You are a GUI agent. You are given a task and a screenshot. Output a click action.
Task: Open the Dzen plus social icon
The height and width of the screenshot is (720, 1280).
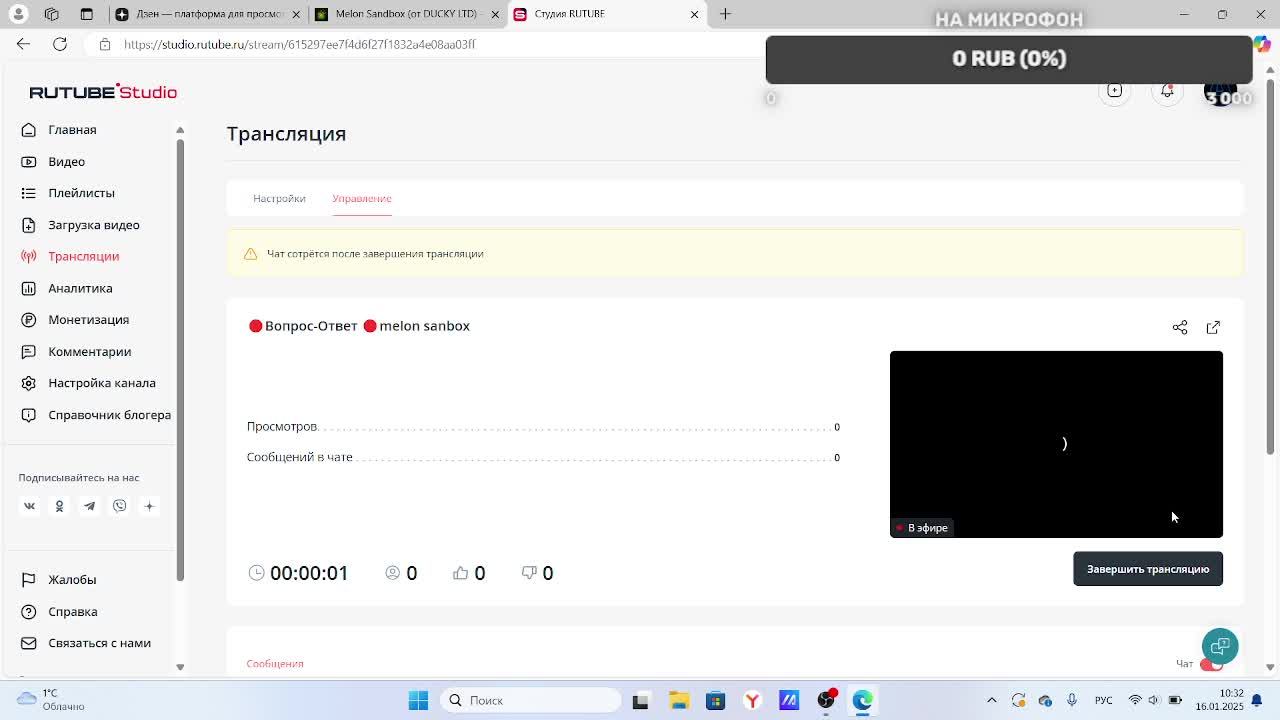point(149,506)
